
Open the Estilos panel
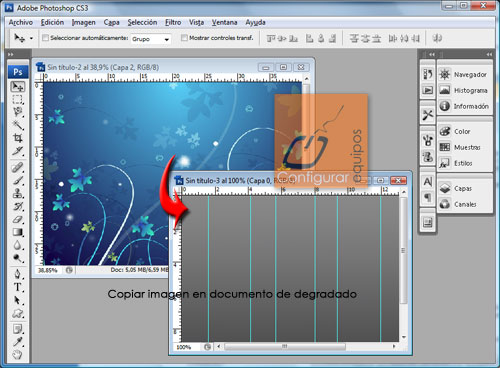465,163
